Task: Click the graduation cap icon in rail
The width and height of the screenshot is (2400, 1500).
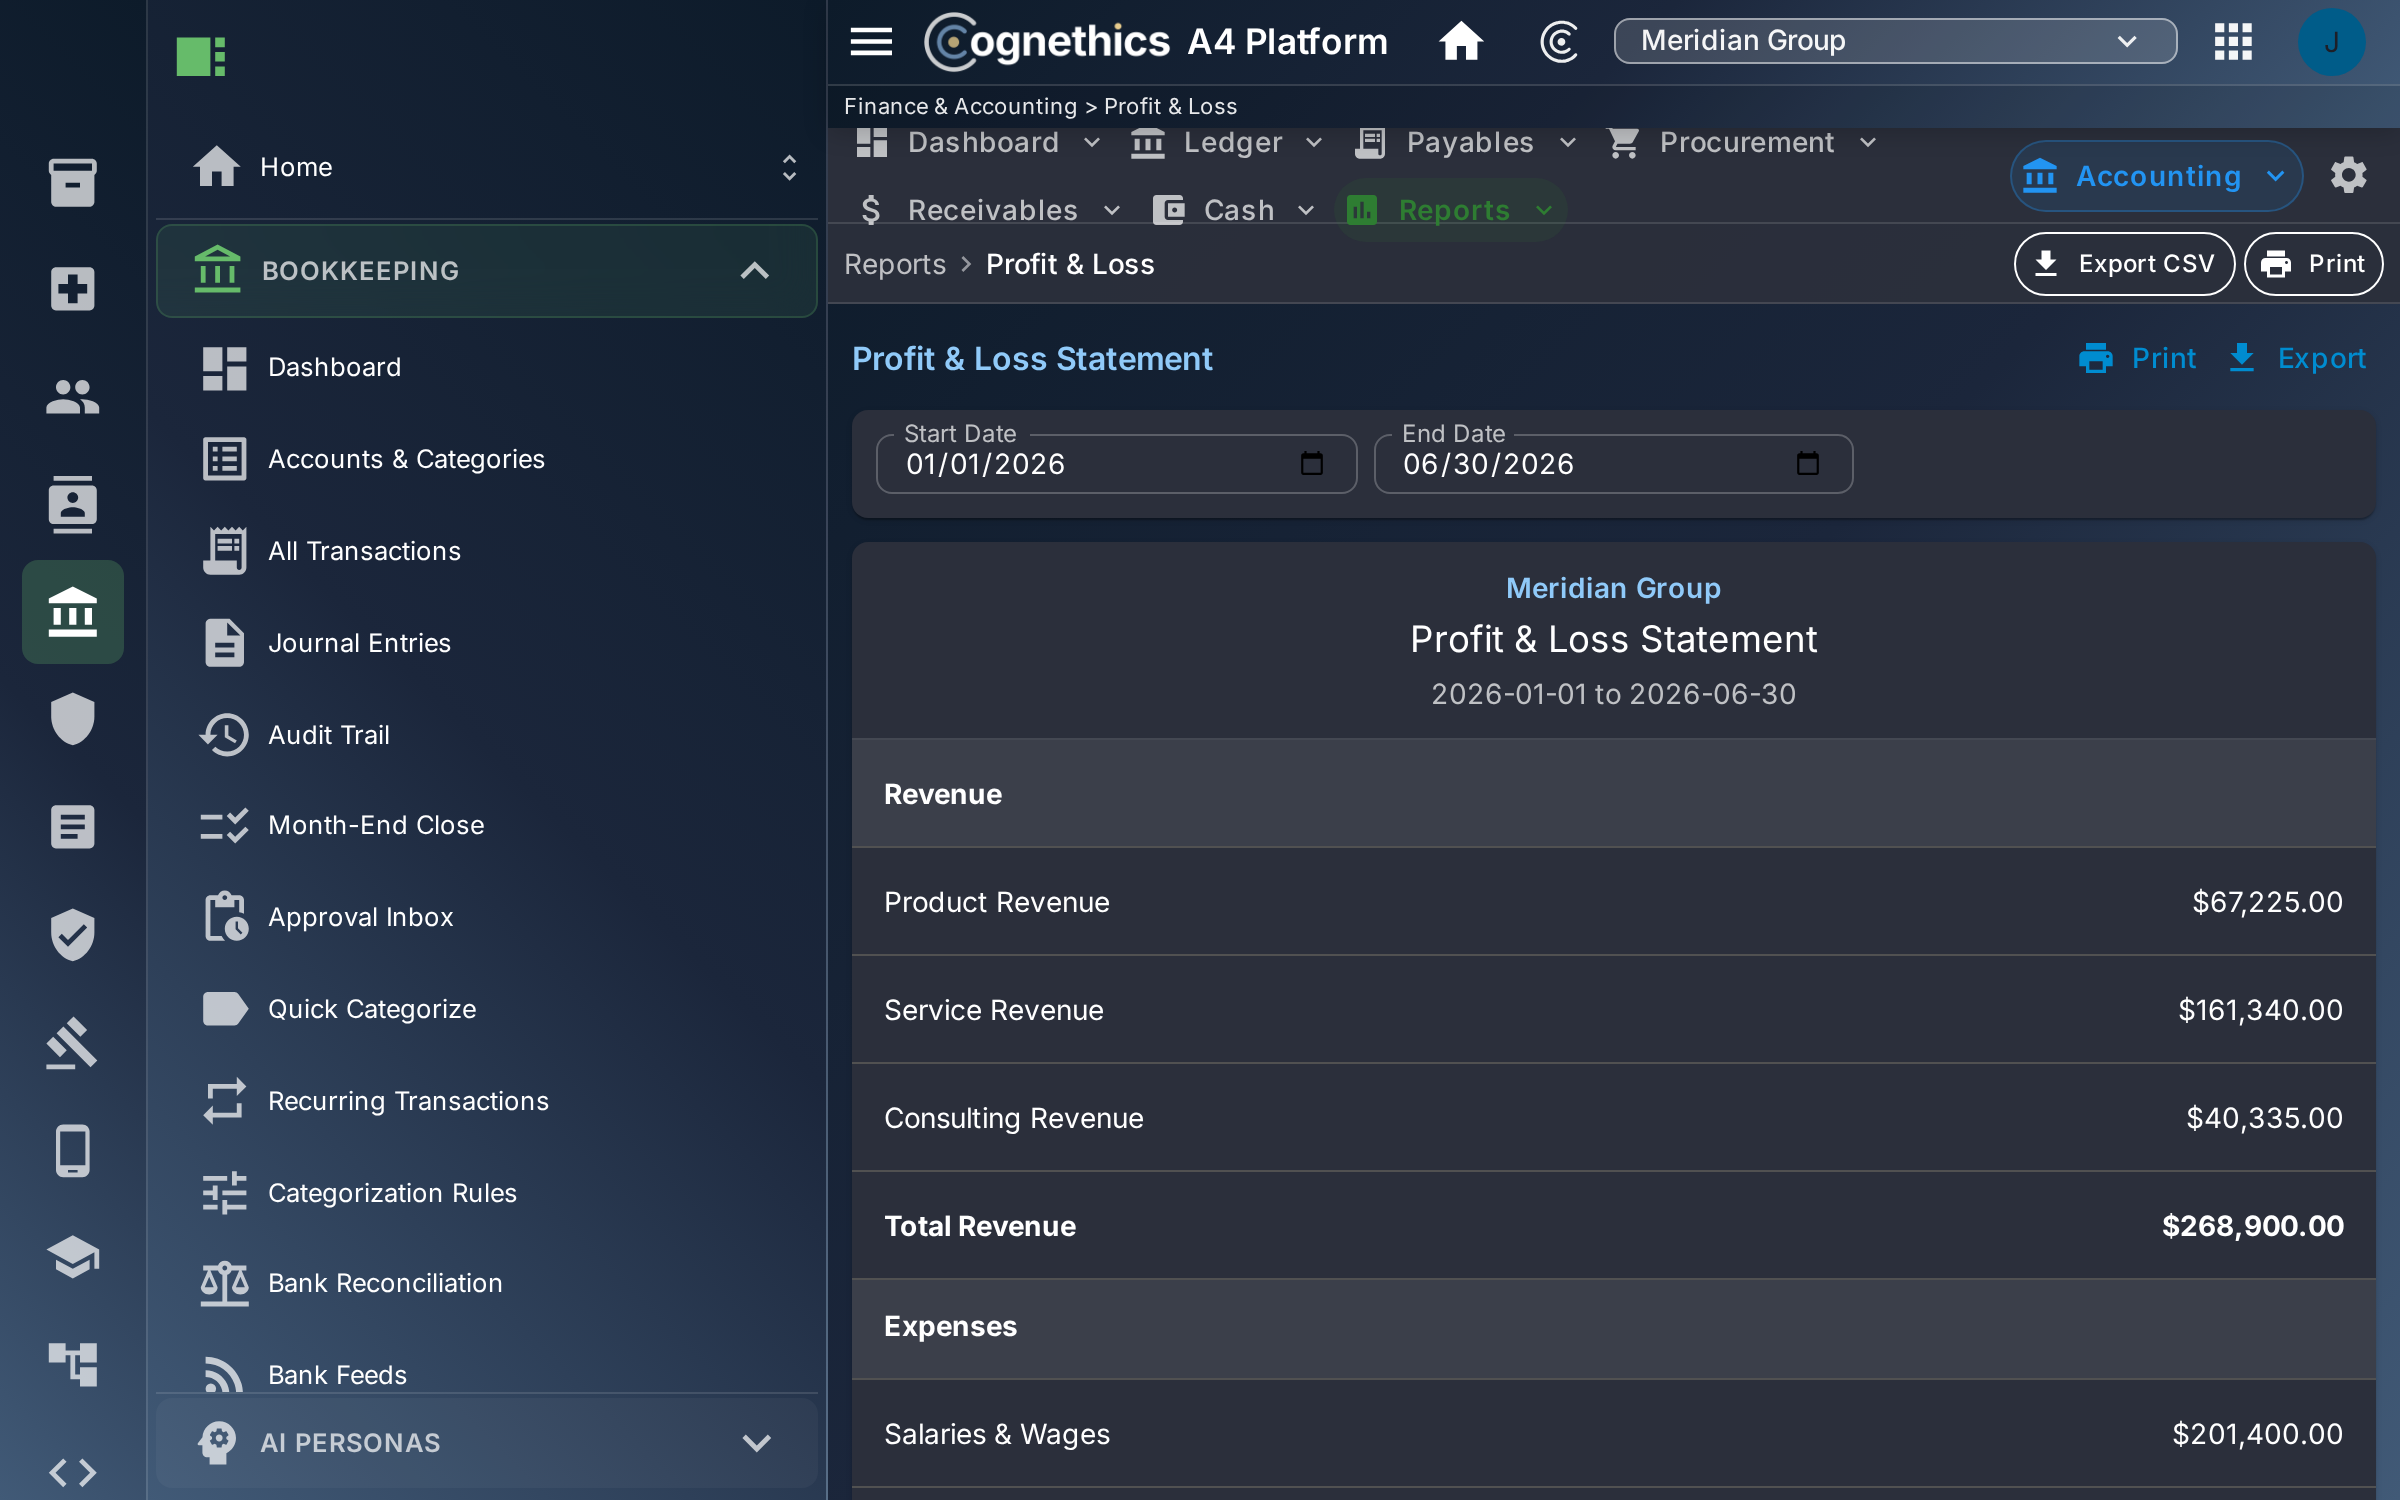Action: click(x=72, y=1257)
